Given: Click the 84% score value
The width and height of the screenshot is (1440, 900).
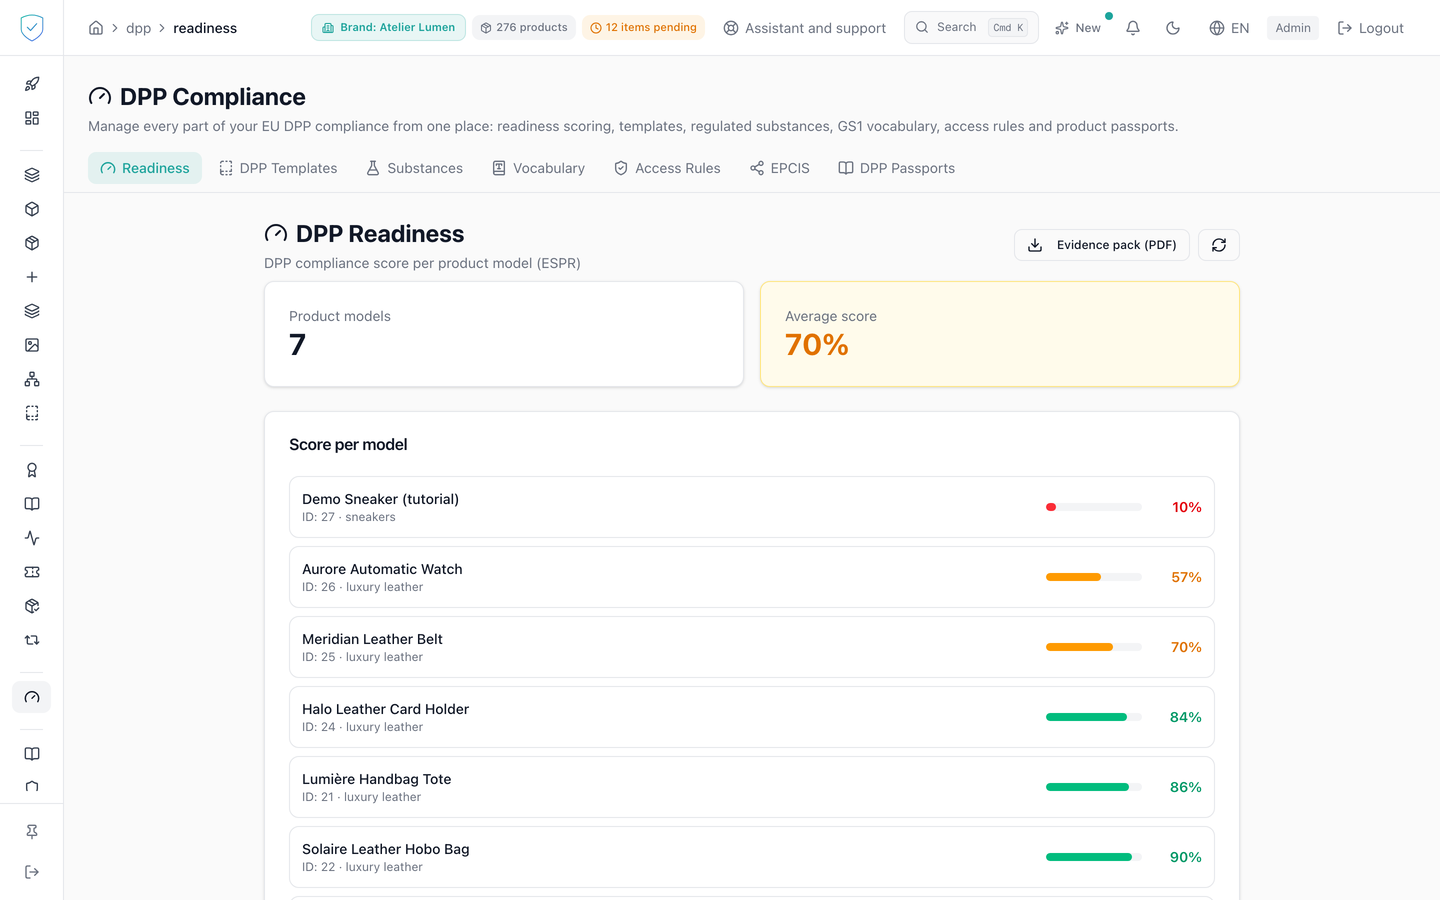Looking at the screenshot, I should pos(1186,717).
